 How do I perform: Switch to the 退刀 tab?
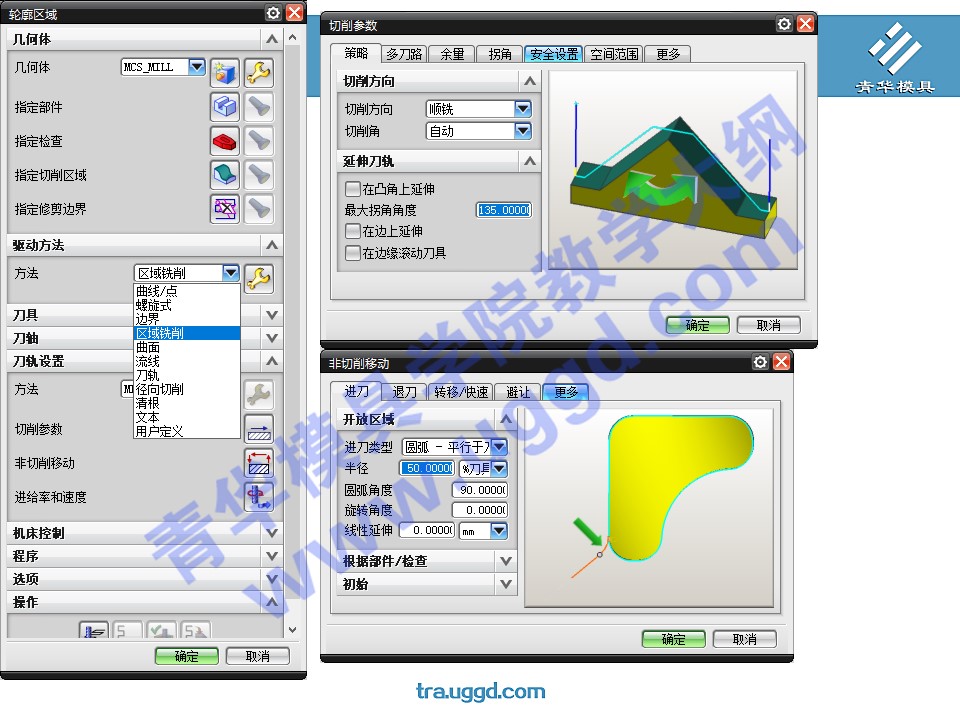tap(404, 392)
